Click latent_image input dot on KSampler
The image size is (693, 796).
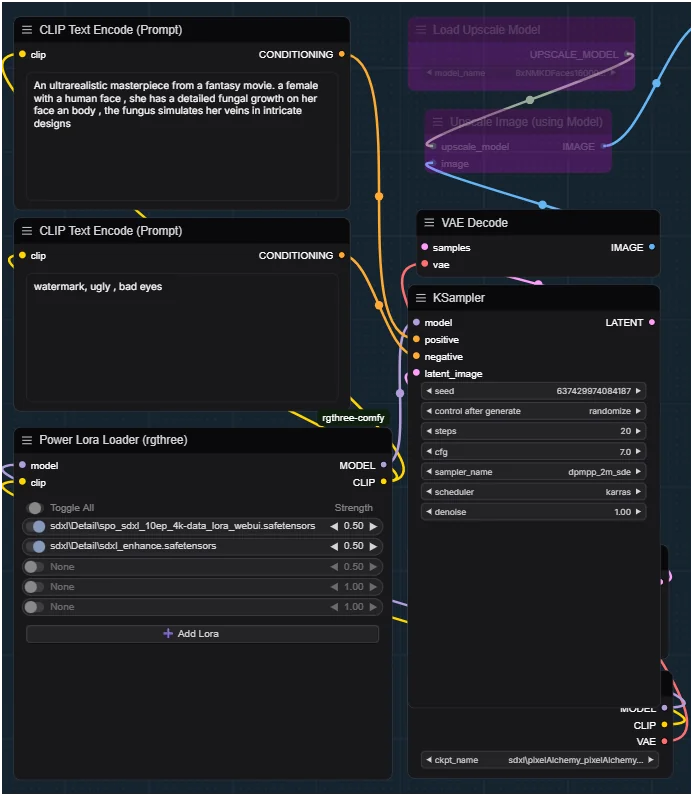[x=416, y=373]
